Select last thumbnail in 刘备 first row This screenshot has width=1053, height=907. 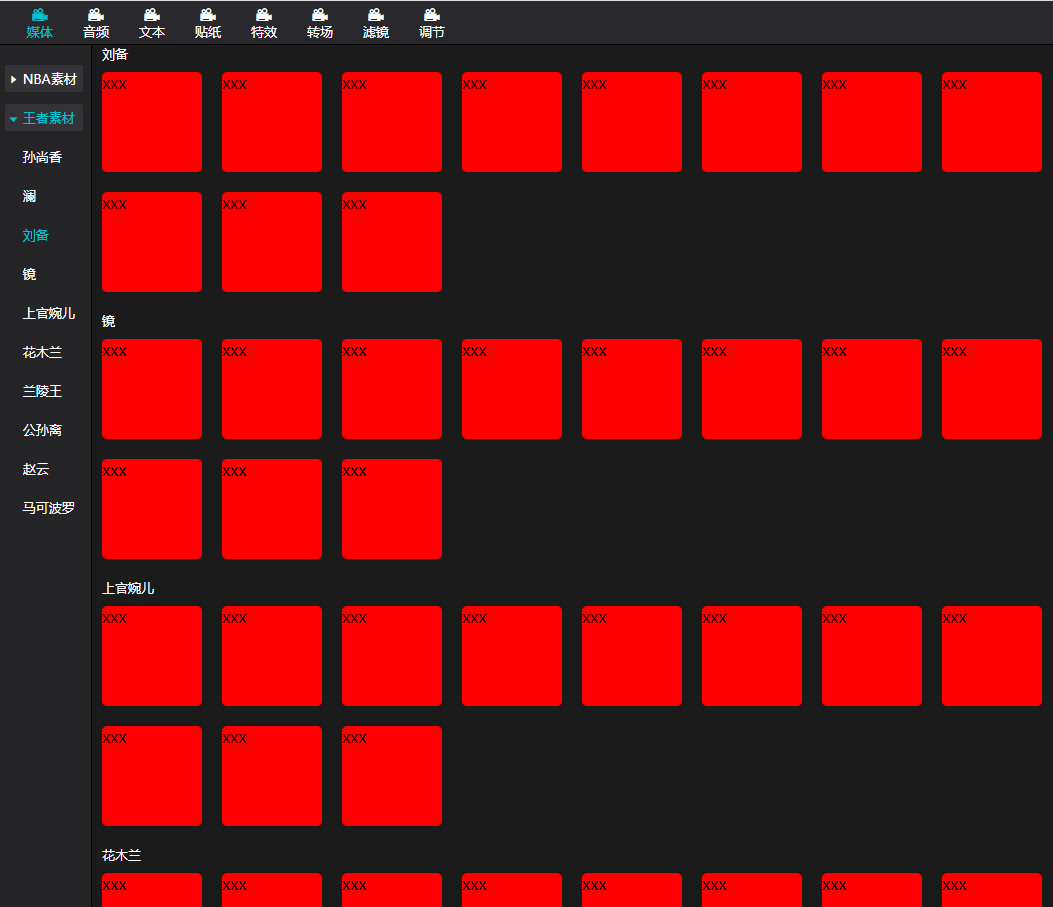[x=992, y=122]
